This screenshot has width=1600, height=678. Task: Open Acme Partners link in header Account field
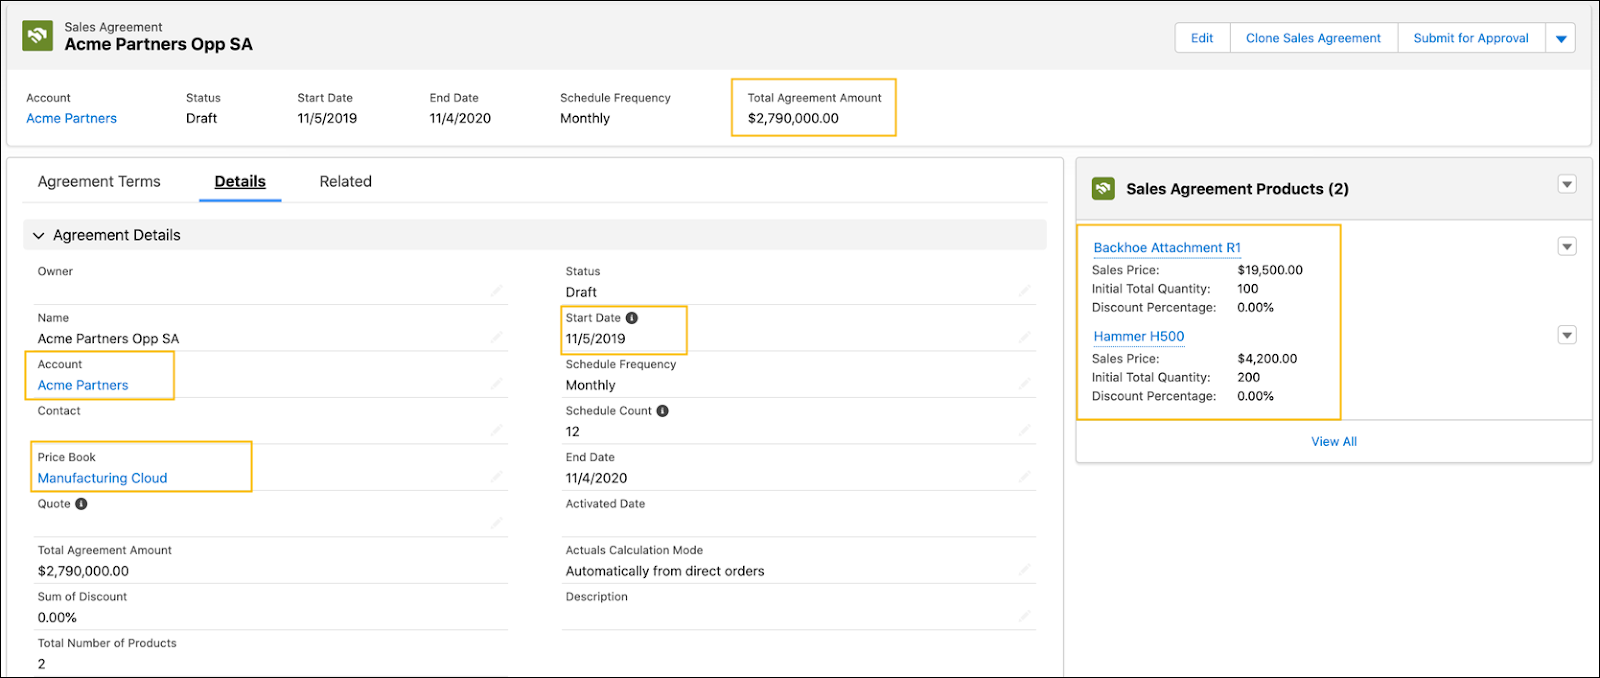[72, 118]
